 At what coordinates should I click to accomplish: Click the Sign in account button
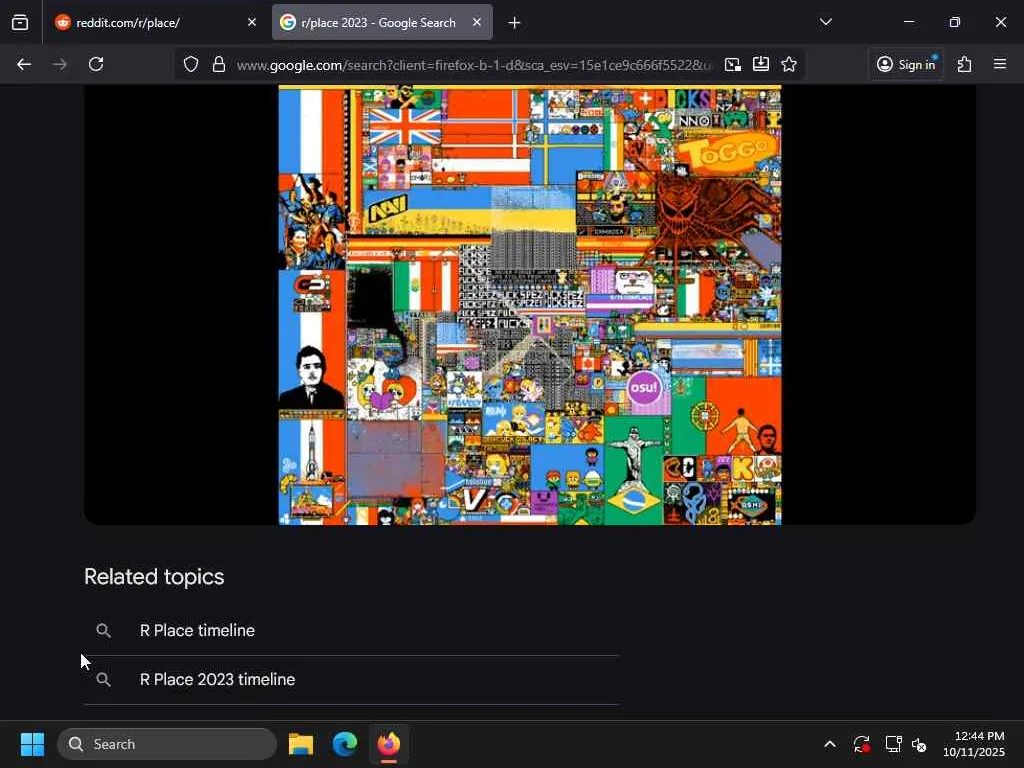tap(906, 64)
